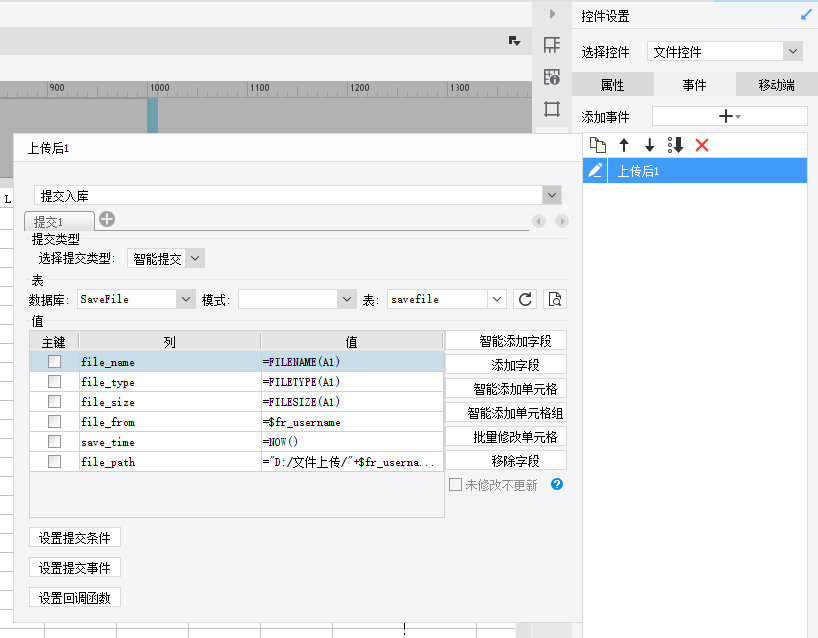Tick the primary key checkbox for file_name

55,362
